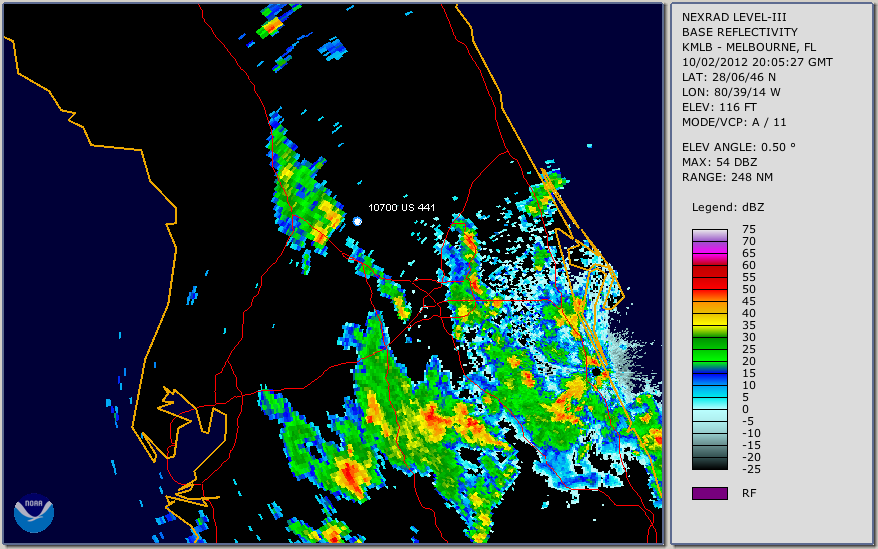Screen dimensions: 878x549
Task: Click the 75 value on the legend
Action: (x=749, y=229)
